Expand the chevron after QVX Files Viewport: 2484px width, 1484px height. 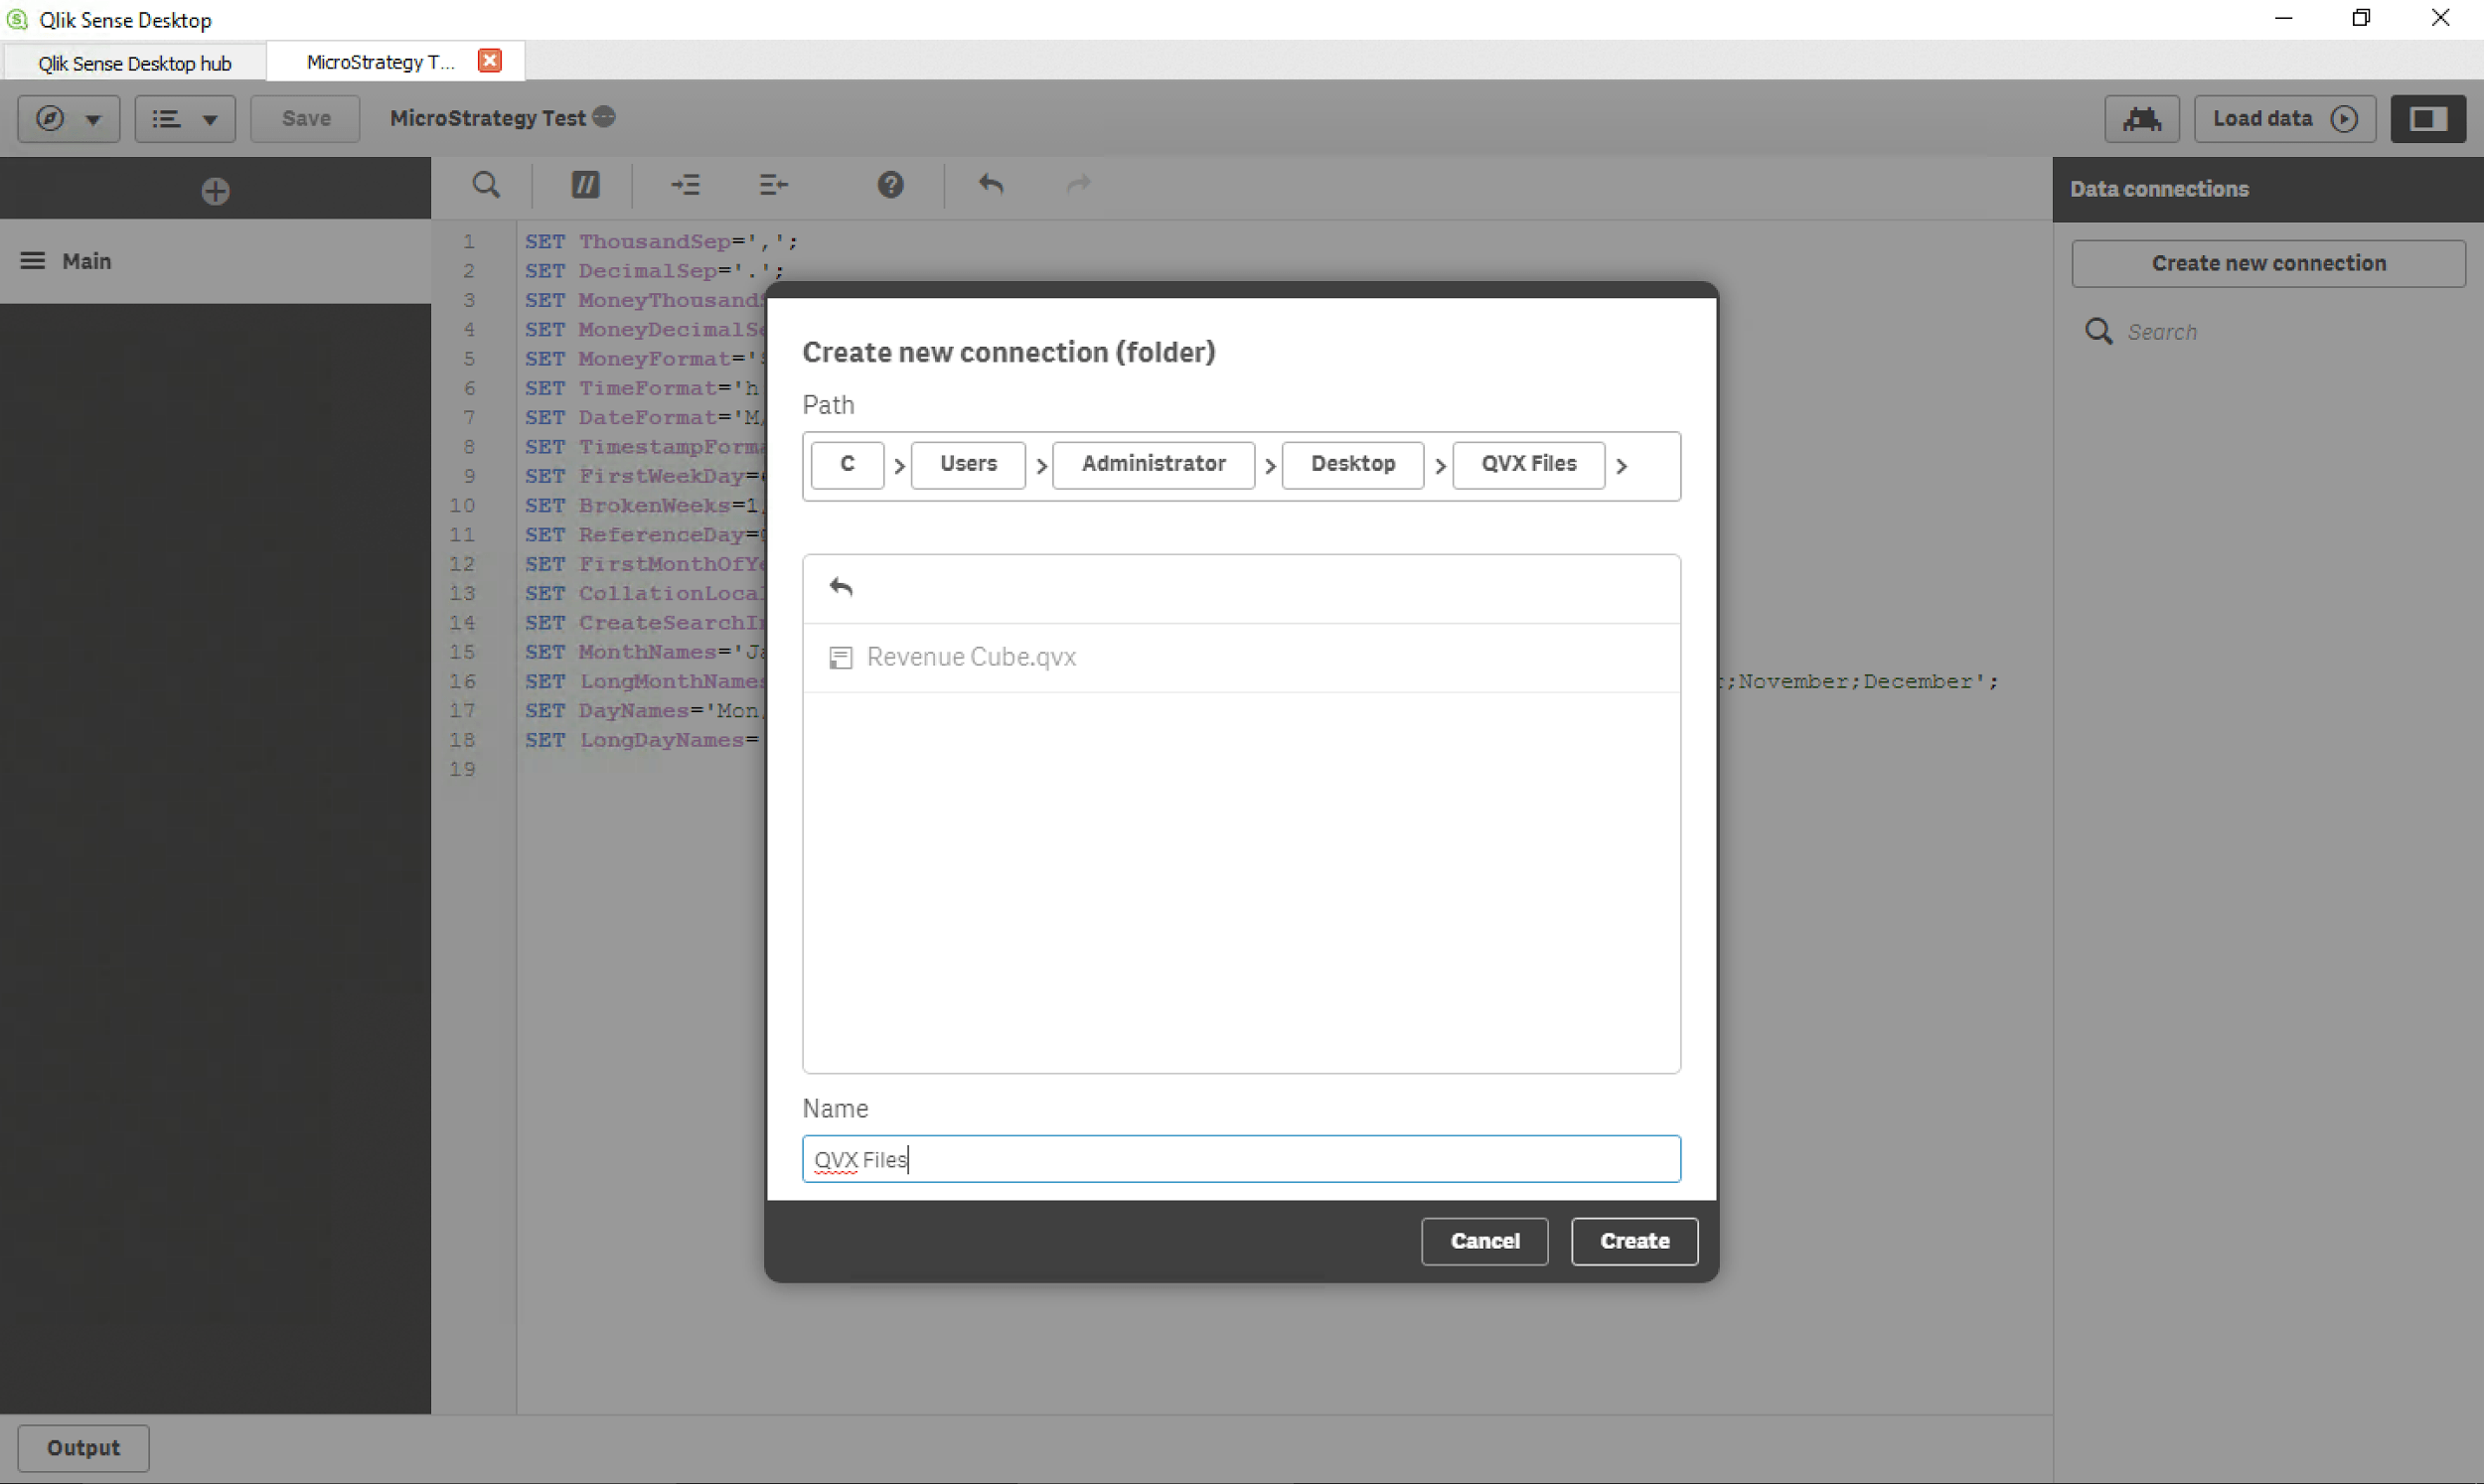click(1622, 466)
